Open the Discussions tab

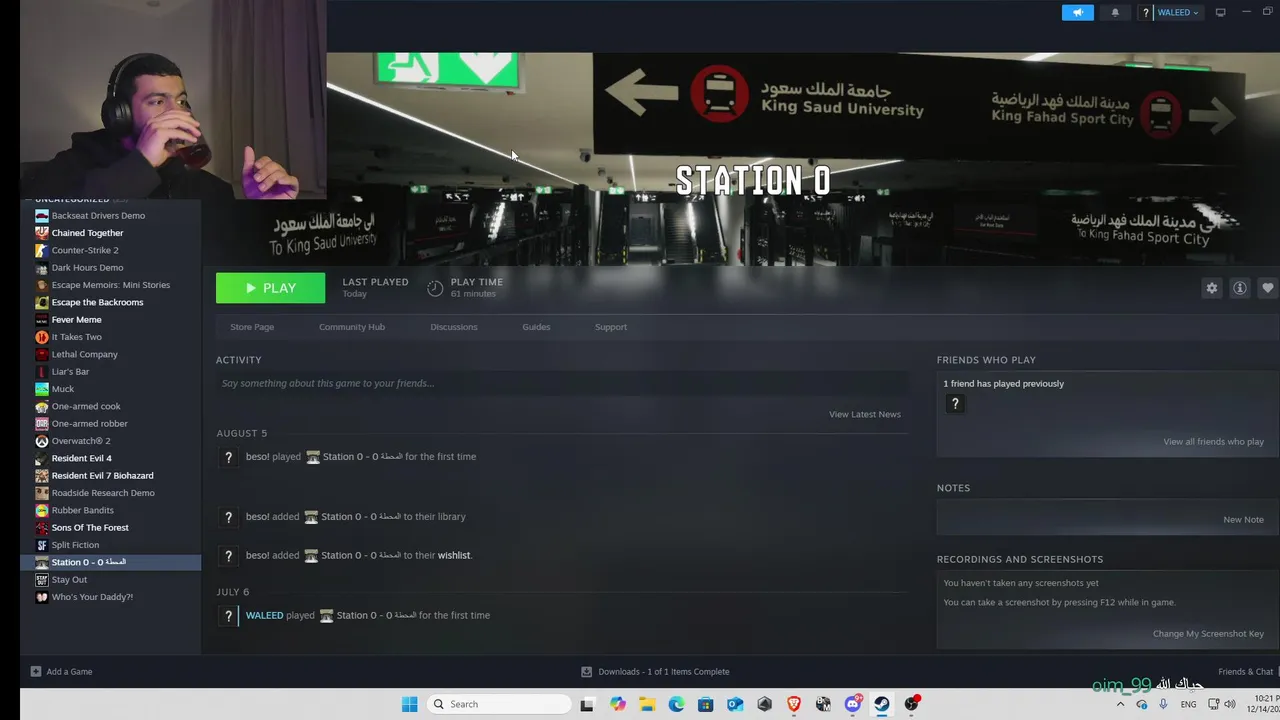click(454, 327)
